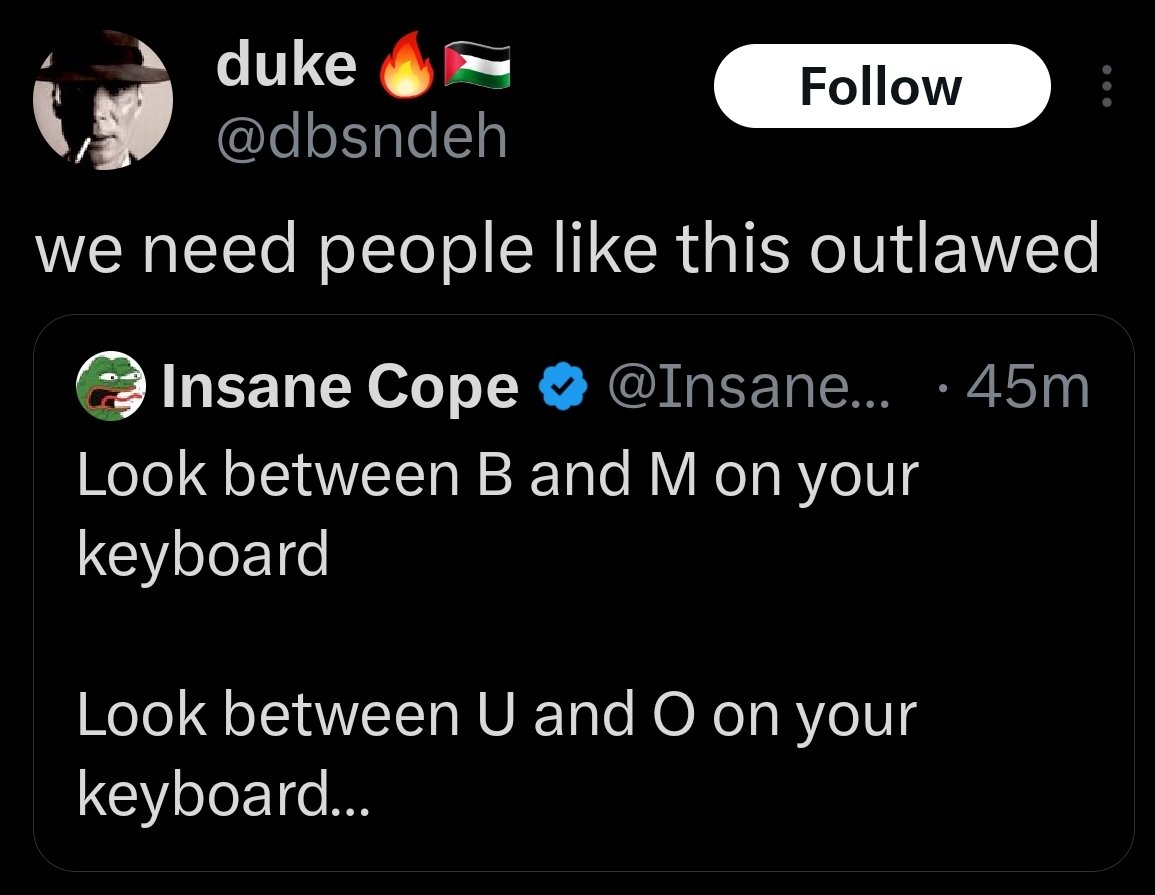The image size is (1155, 895).
Task: Go to the @dbsndeh handle
Action: point(361,137)
